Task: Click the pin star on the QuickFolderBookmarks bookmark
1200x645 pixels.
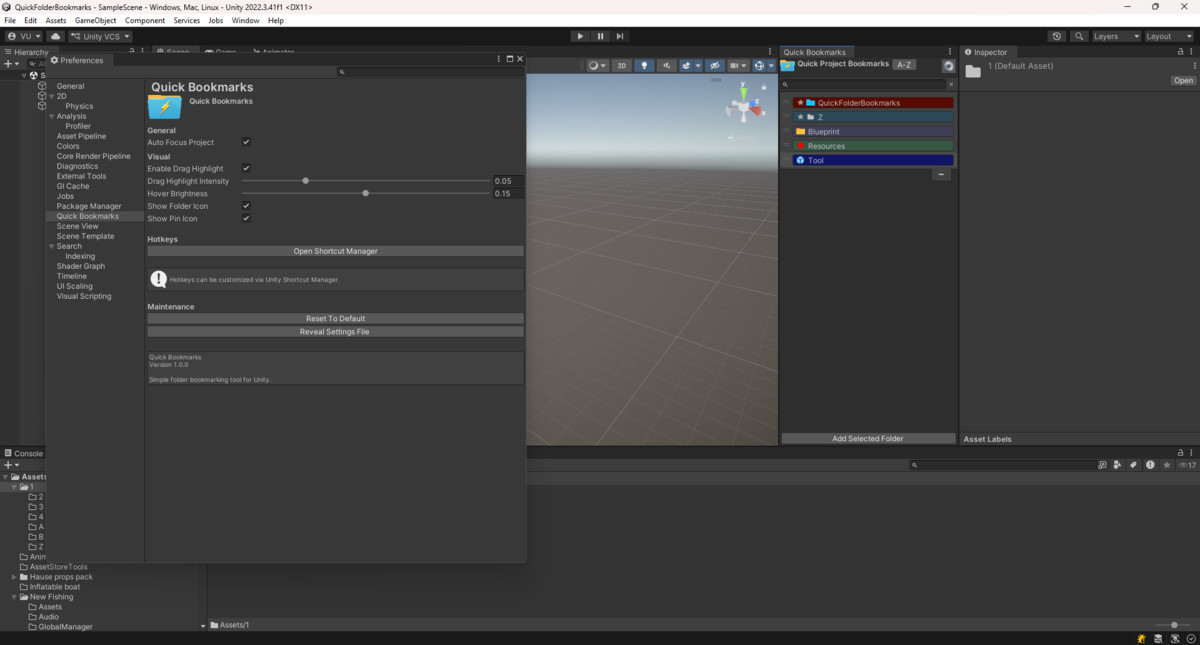Action: pyautogui.click(x=800, y=103)
